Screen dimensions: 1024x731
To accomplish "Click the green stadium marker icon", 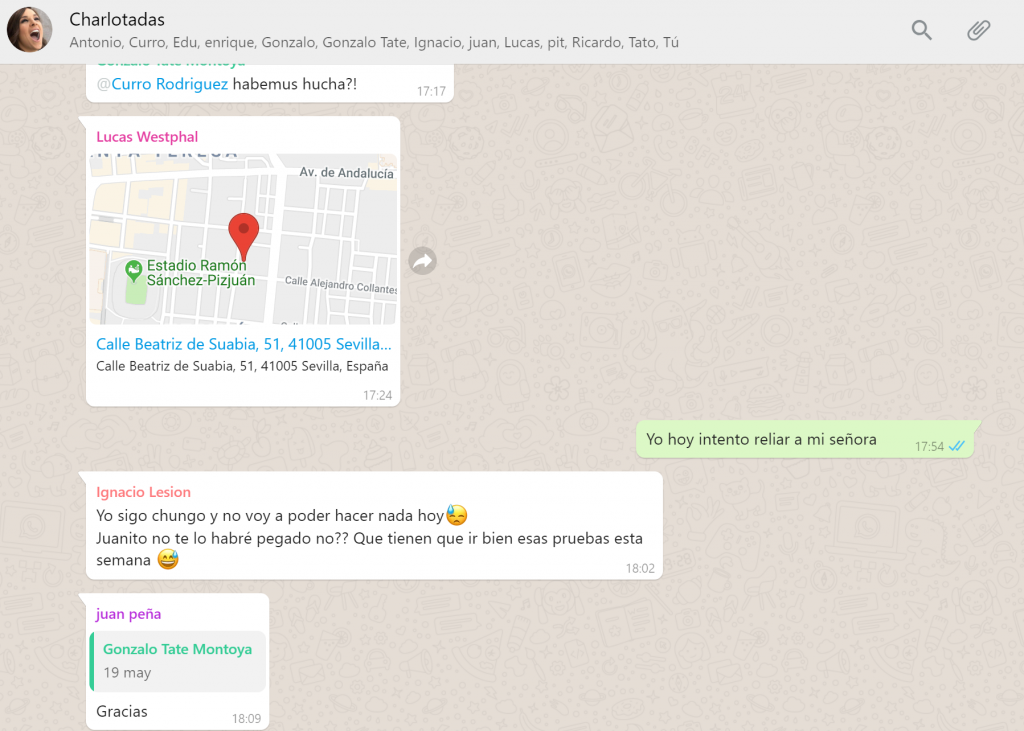I will pos(132,270).
